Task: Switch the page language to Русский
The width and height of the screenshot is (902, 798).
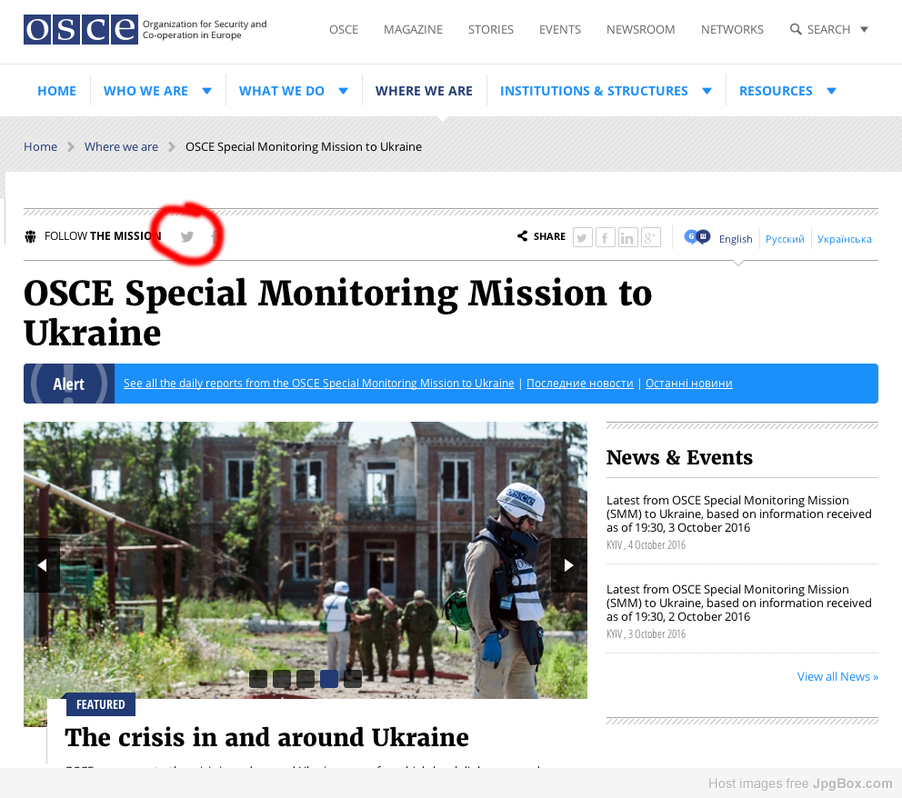Action: click(x=785, y=239)
